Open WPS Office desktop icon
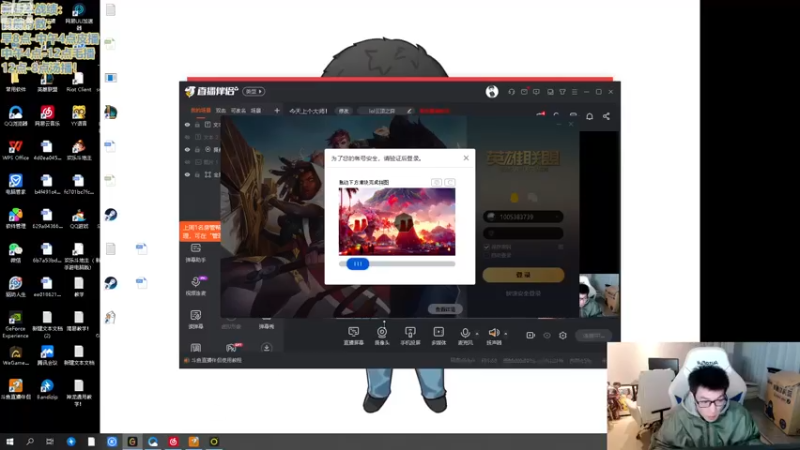800x450 pixels. coord(15,150)
